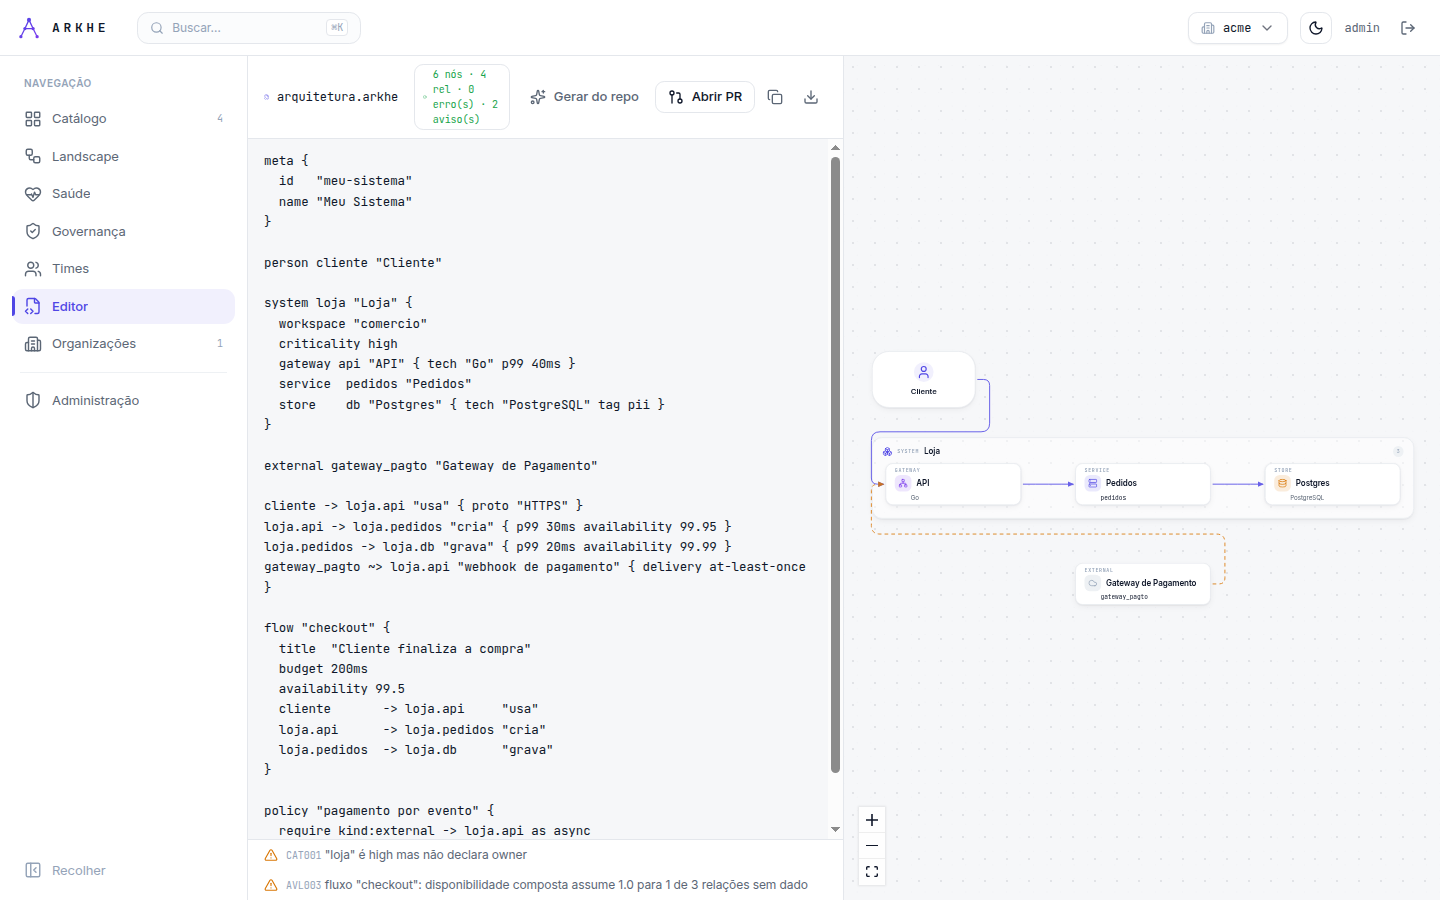Viewport: 1440px width, 900px height.
Task: Click the editor vertical scrollbar thumb
Action: click(835, 465)
